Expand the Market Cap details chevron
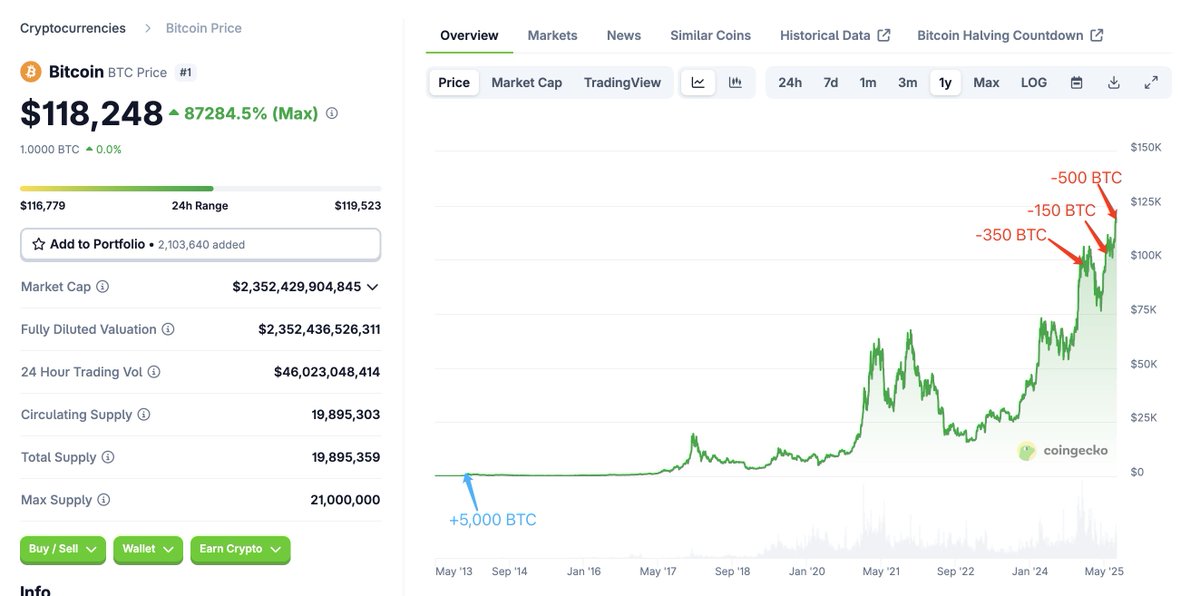 tap(373, 287)
